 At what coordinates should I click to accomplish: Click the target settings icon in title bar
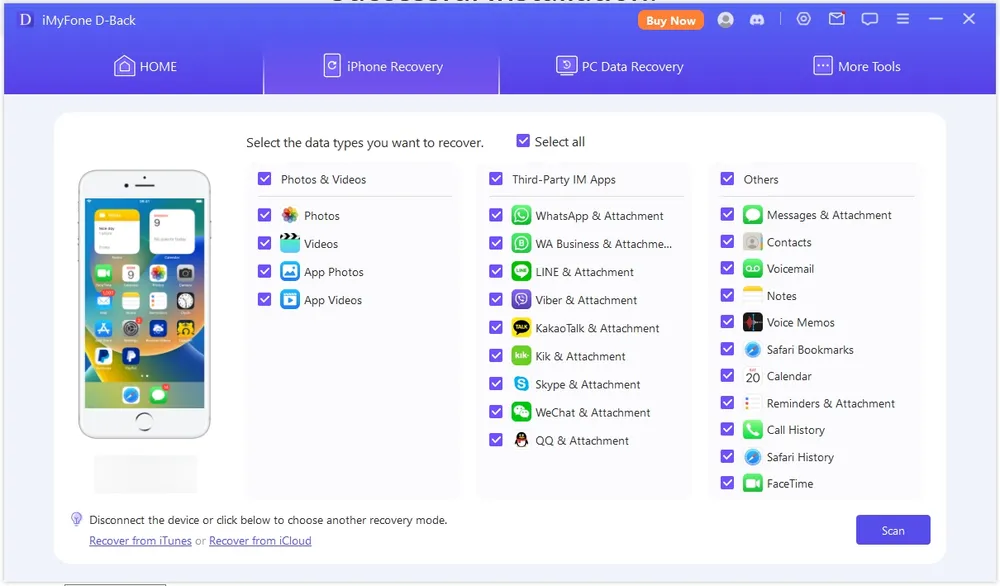804,19
